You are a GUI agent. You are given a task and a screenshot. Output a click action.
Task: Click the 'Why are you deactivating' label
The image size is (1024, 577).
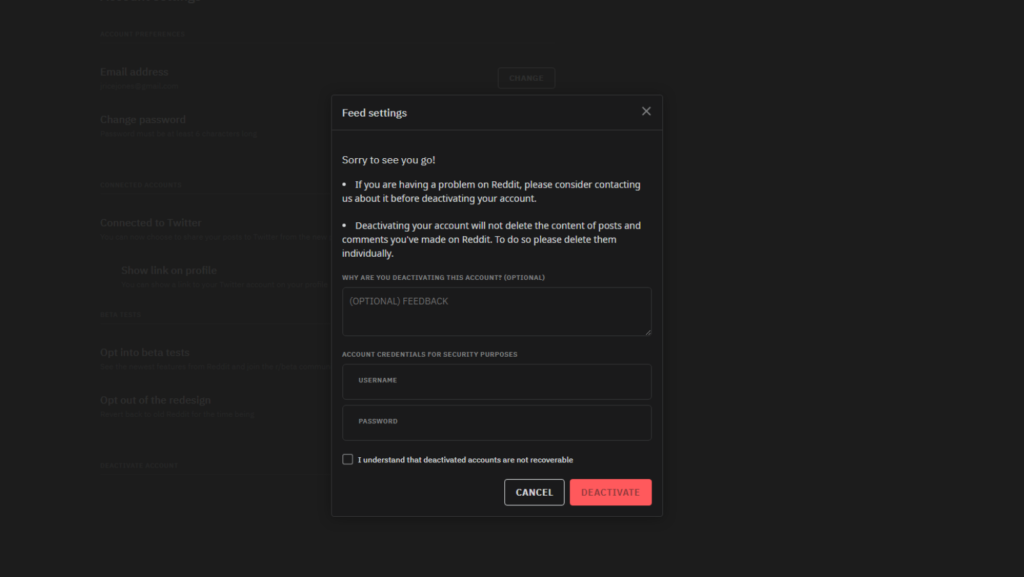coord(443,277)
